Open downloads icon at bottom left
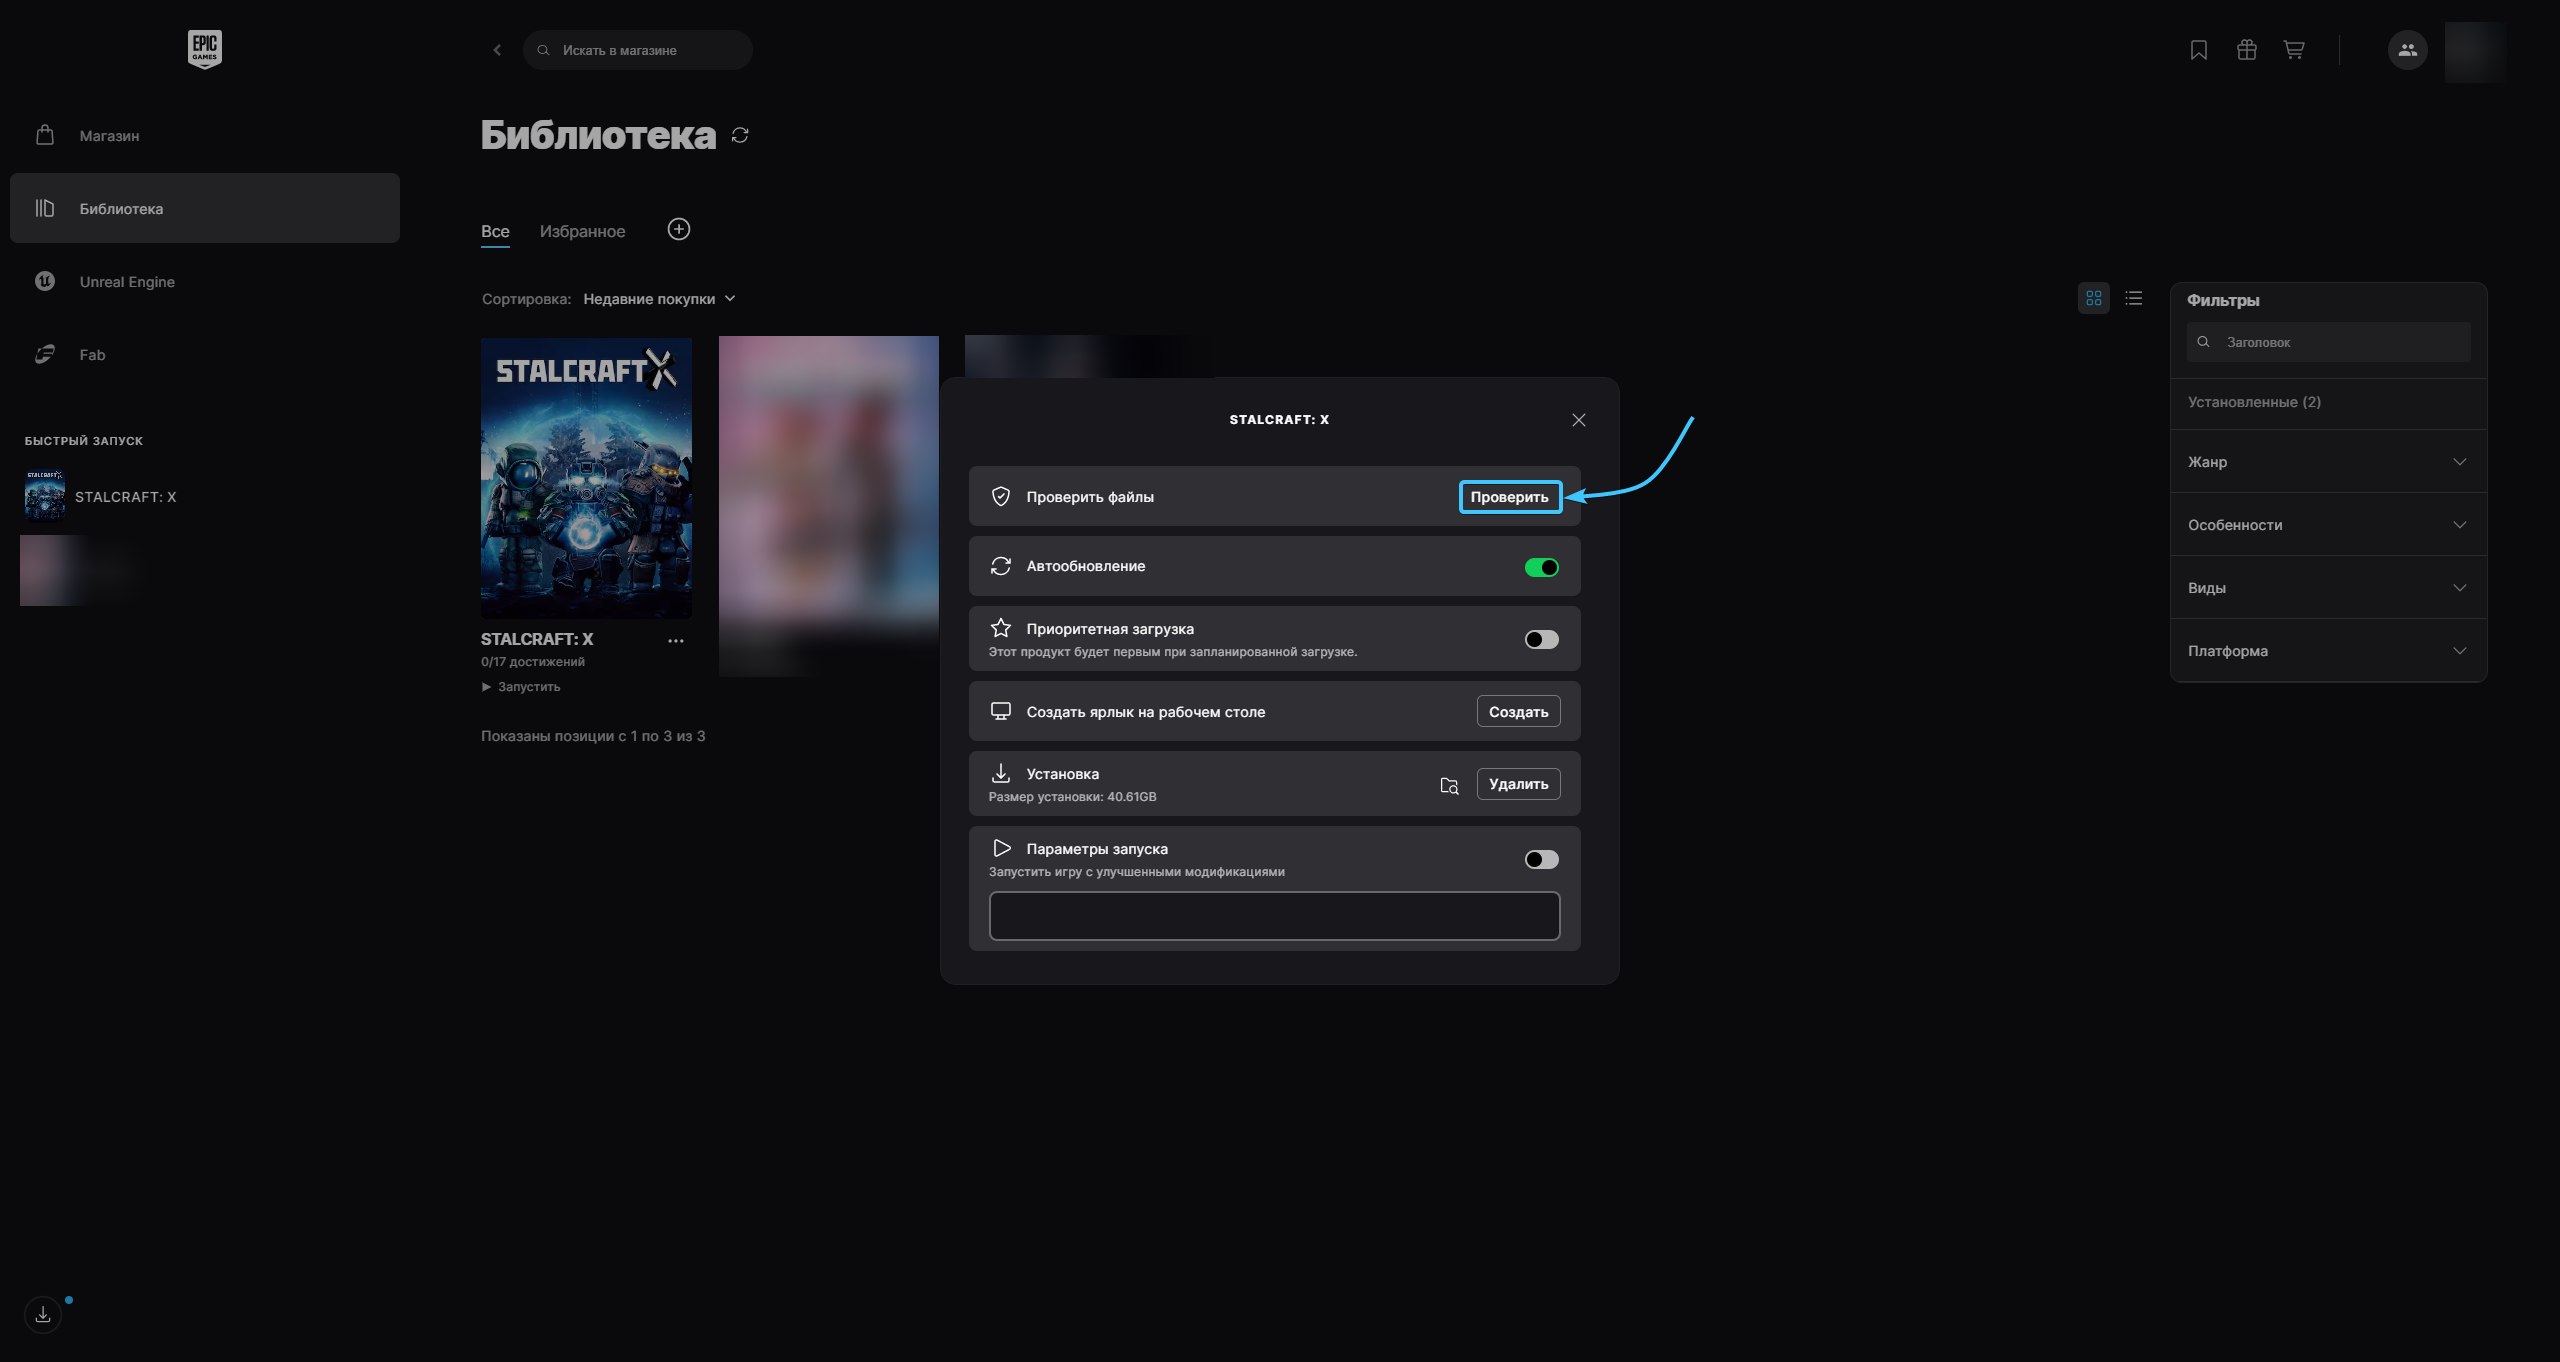2560x1362 pixels. 43,1314
